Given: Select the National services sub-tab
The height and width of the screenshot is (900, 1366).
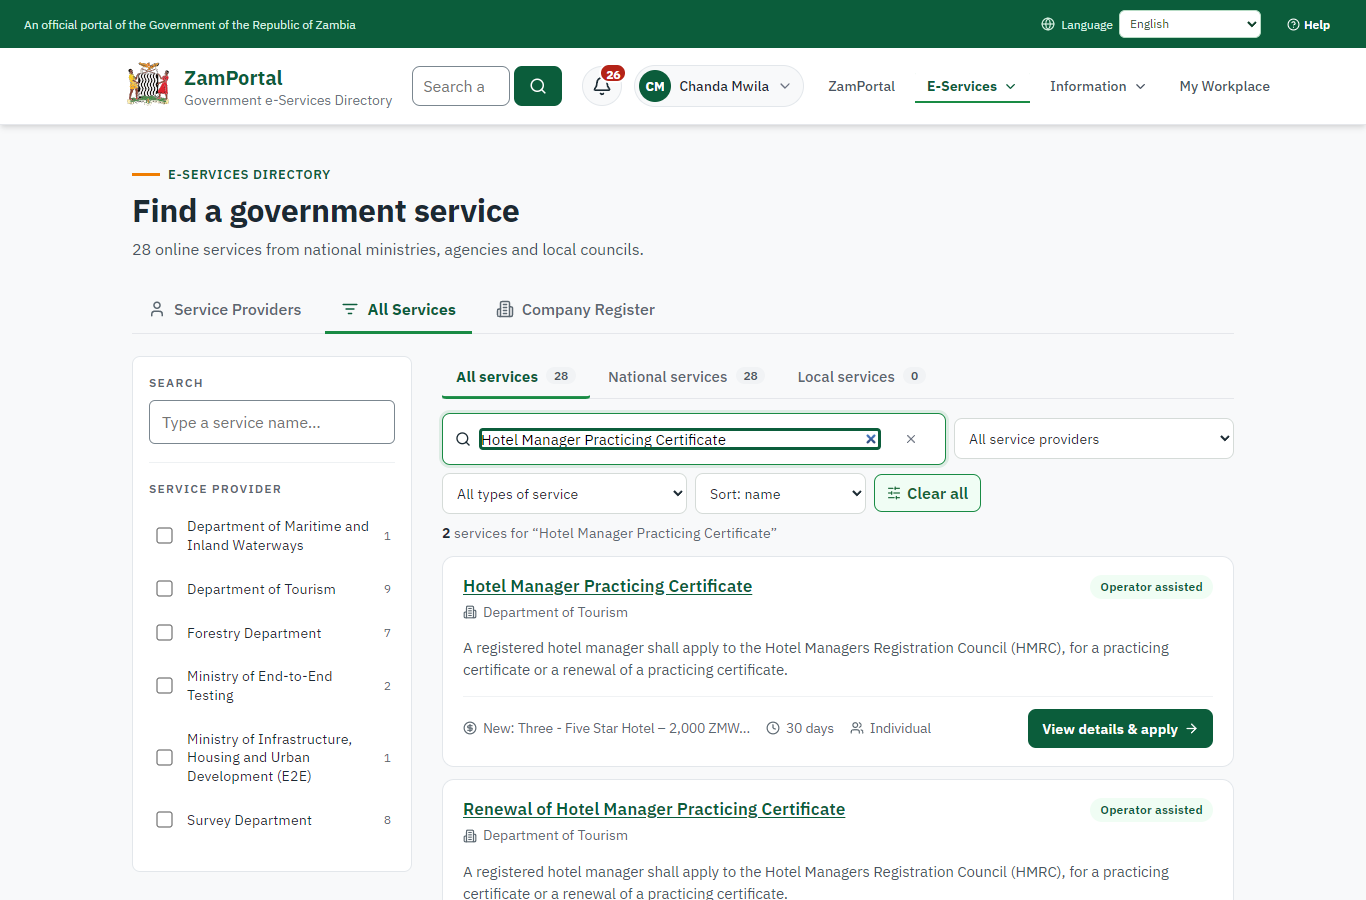Looking at the screenshot, I should 686,377.
